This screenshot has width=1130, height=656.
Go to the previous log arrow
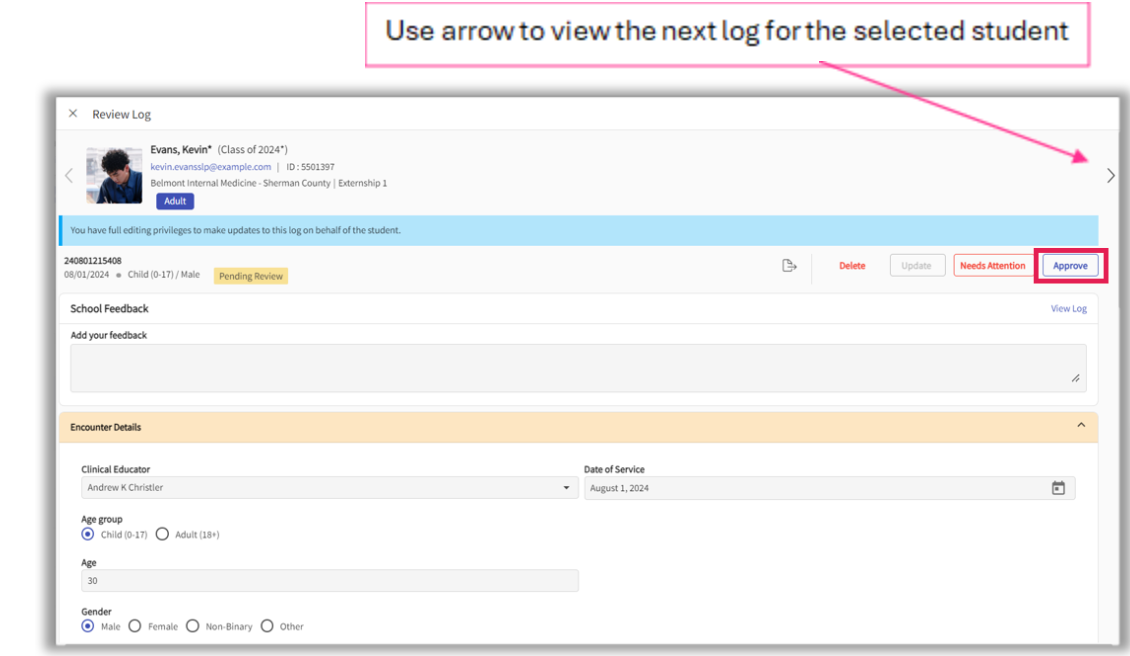tap(69, 176)
